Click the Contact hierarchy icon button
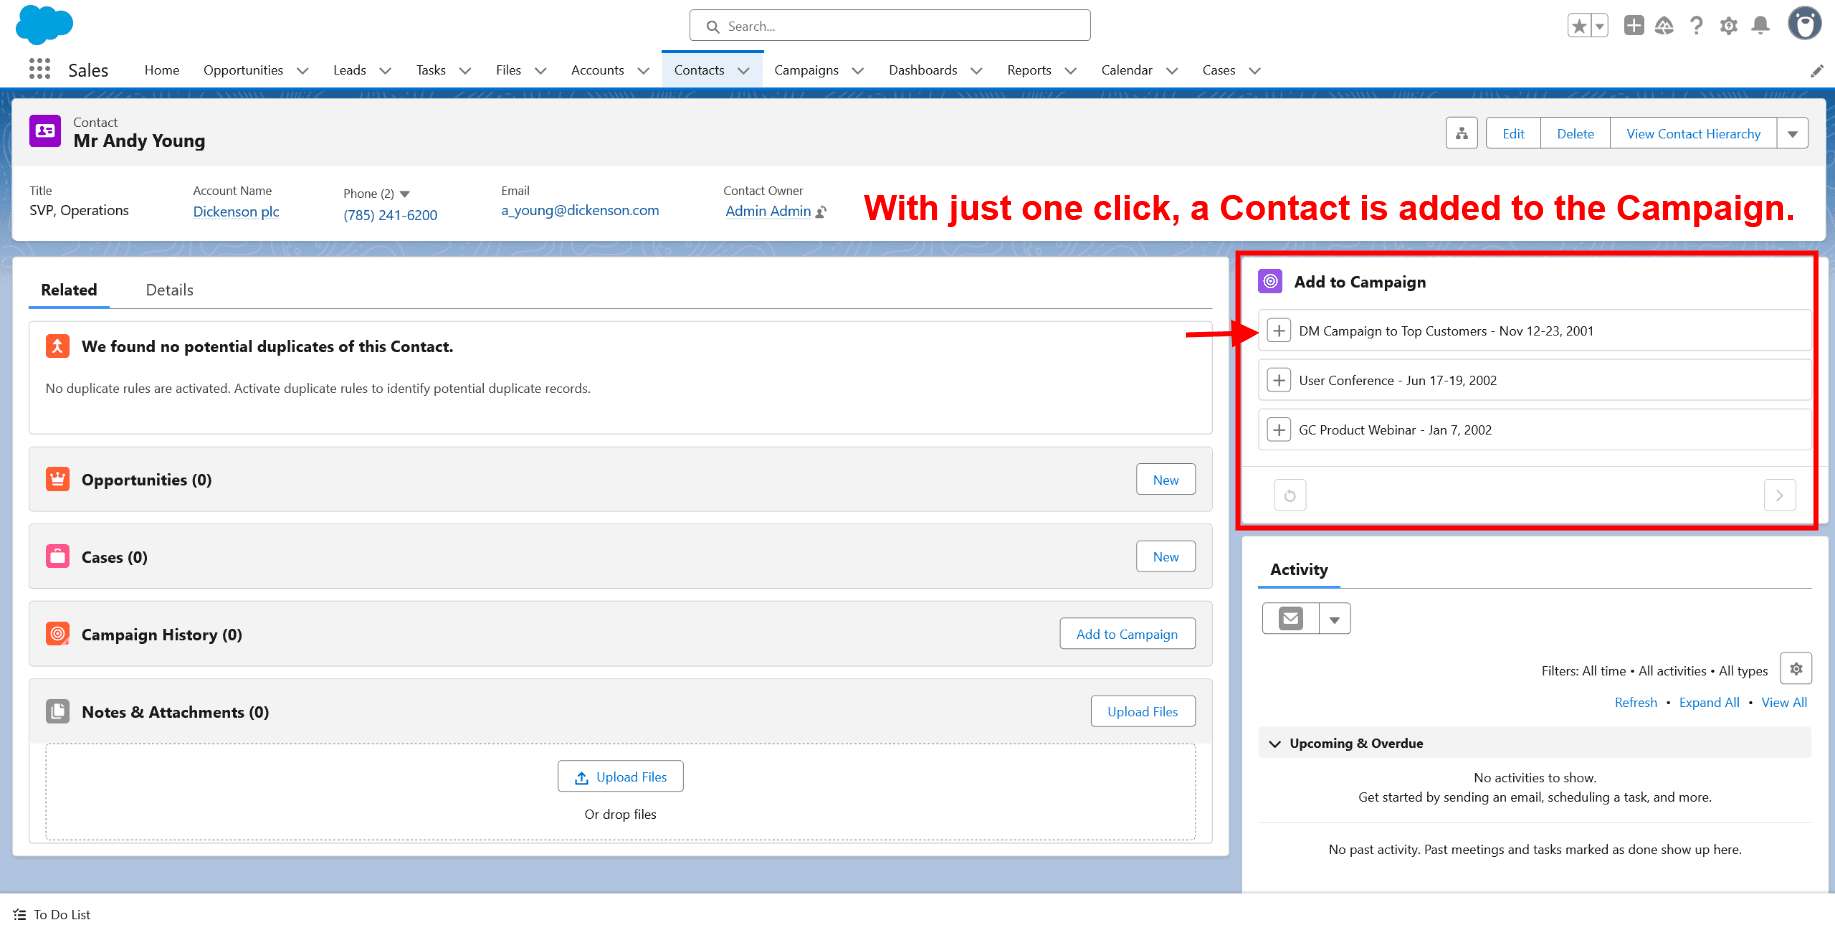Image resolution: width=1835 pixels, height=930 pixels. (x=1462, y=133)
